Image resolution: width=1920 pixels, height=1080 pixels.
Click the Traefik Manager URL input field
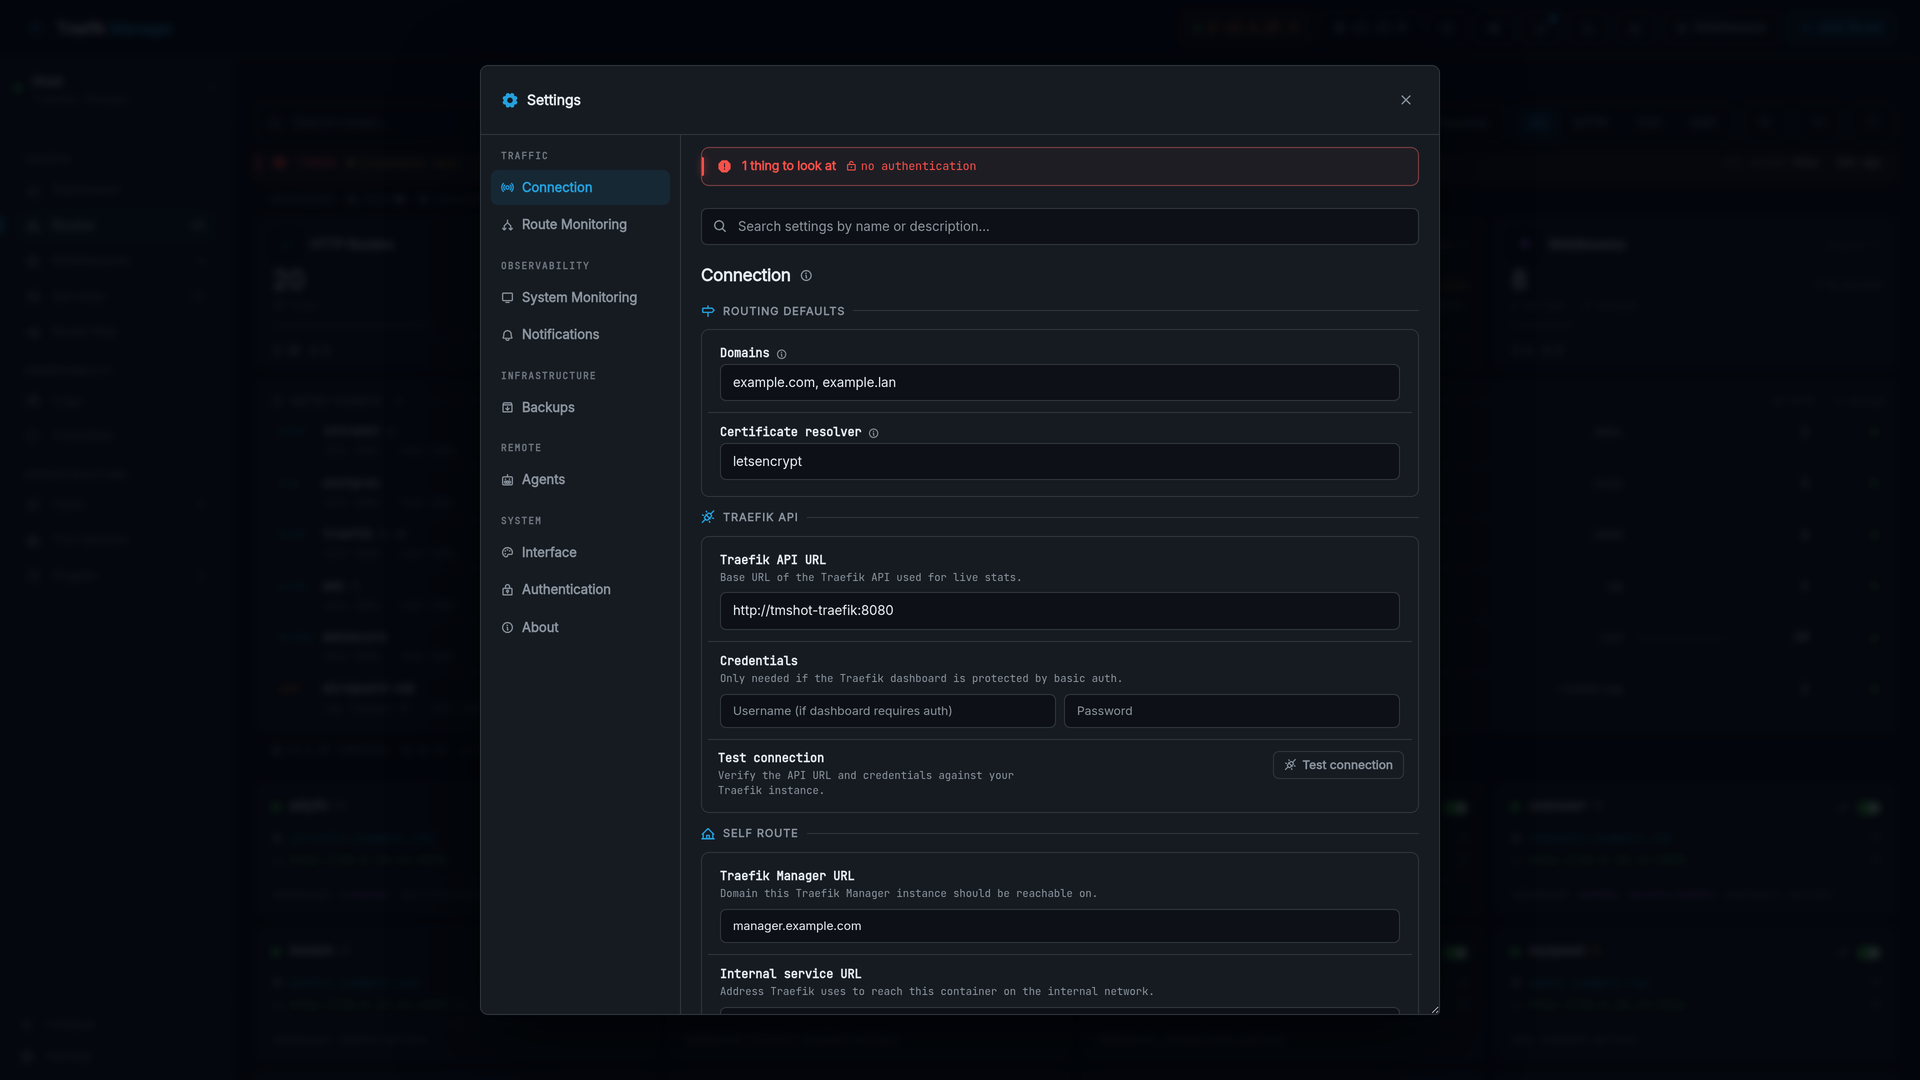pyautogui.click(x=1059, y=926)
